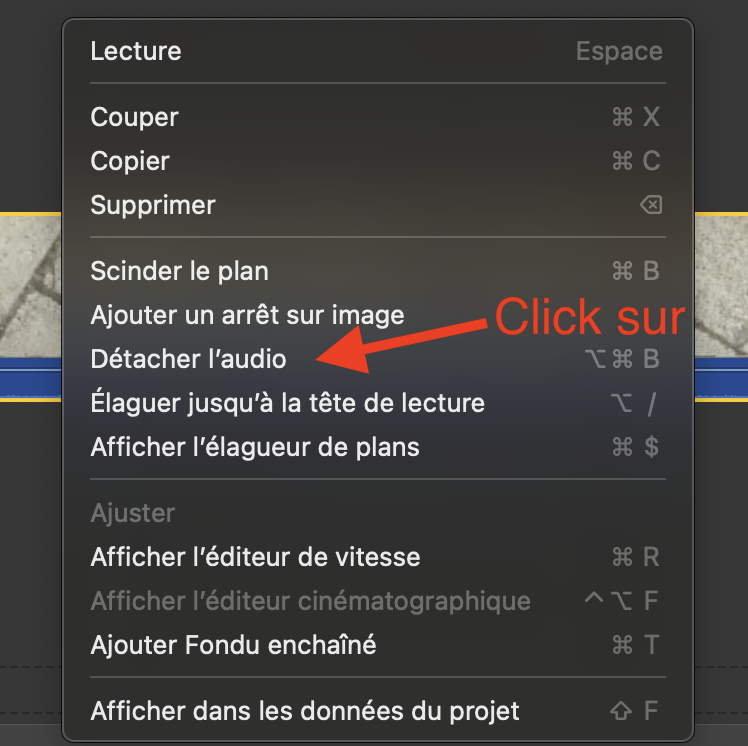Click the blue audio strip left of the menu

coord(30,381)
